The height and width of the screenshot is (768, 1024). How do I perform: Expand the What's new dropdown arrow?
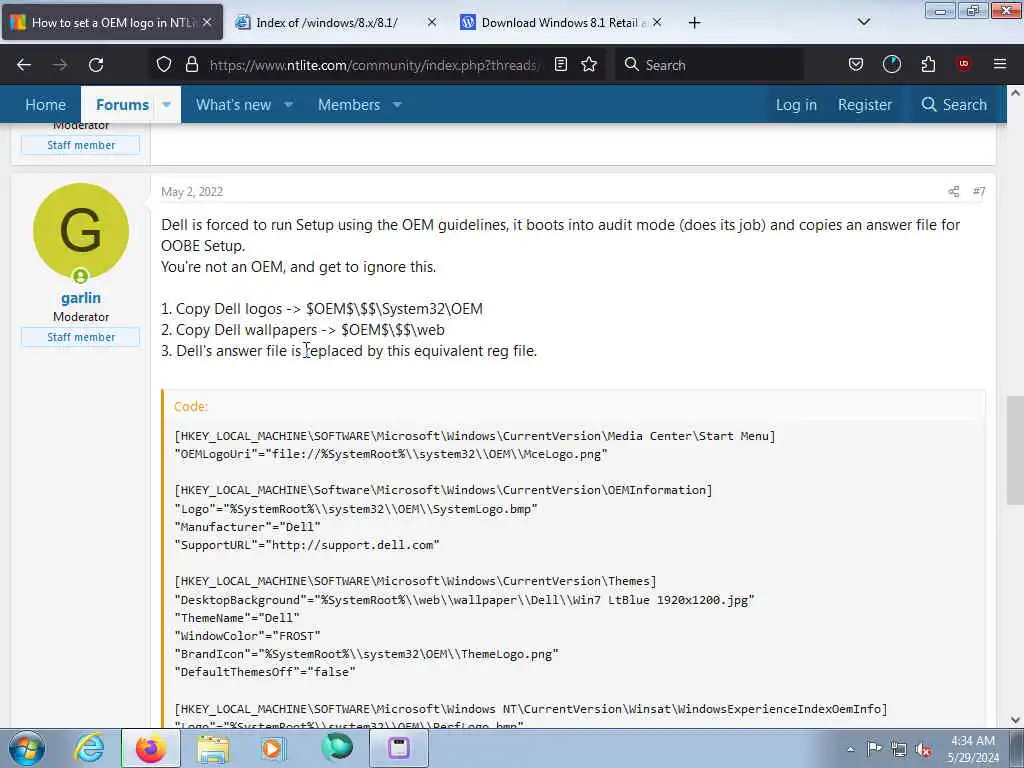coord(289,104)
